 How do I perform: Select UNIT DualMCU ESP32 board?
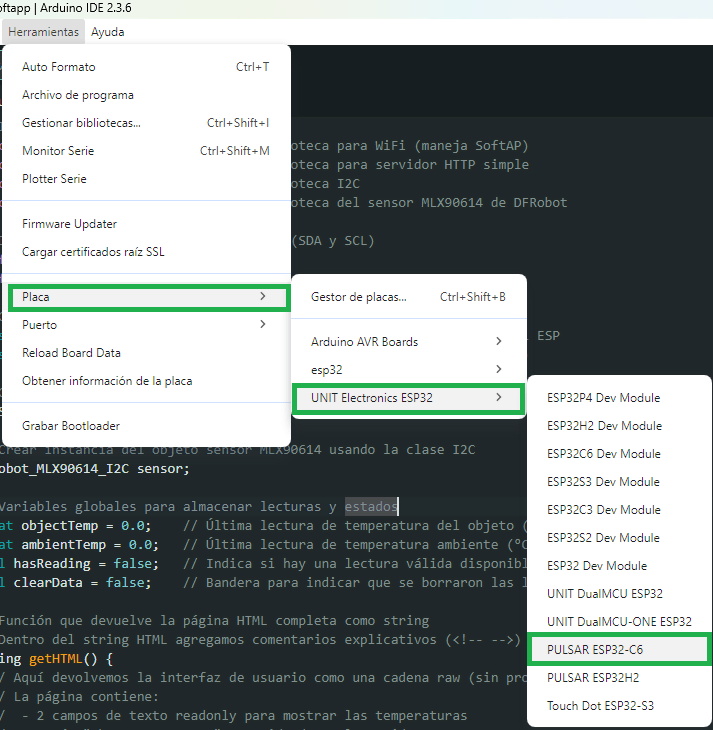pos(619,594)
